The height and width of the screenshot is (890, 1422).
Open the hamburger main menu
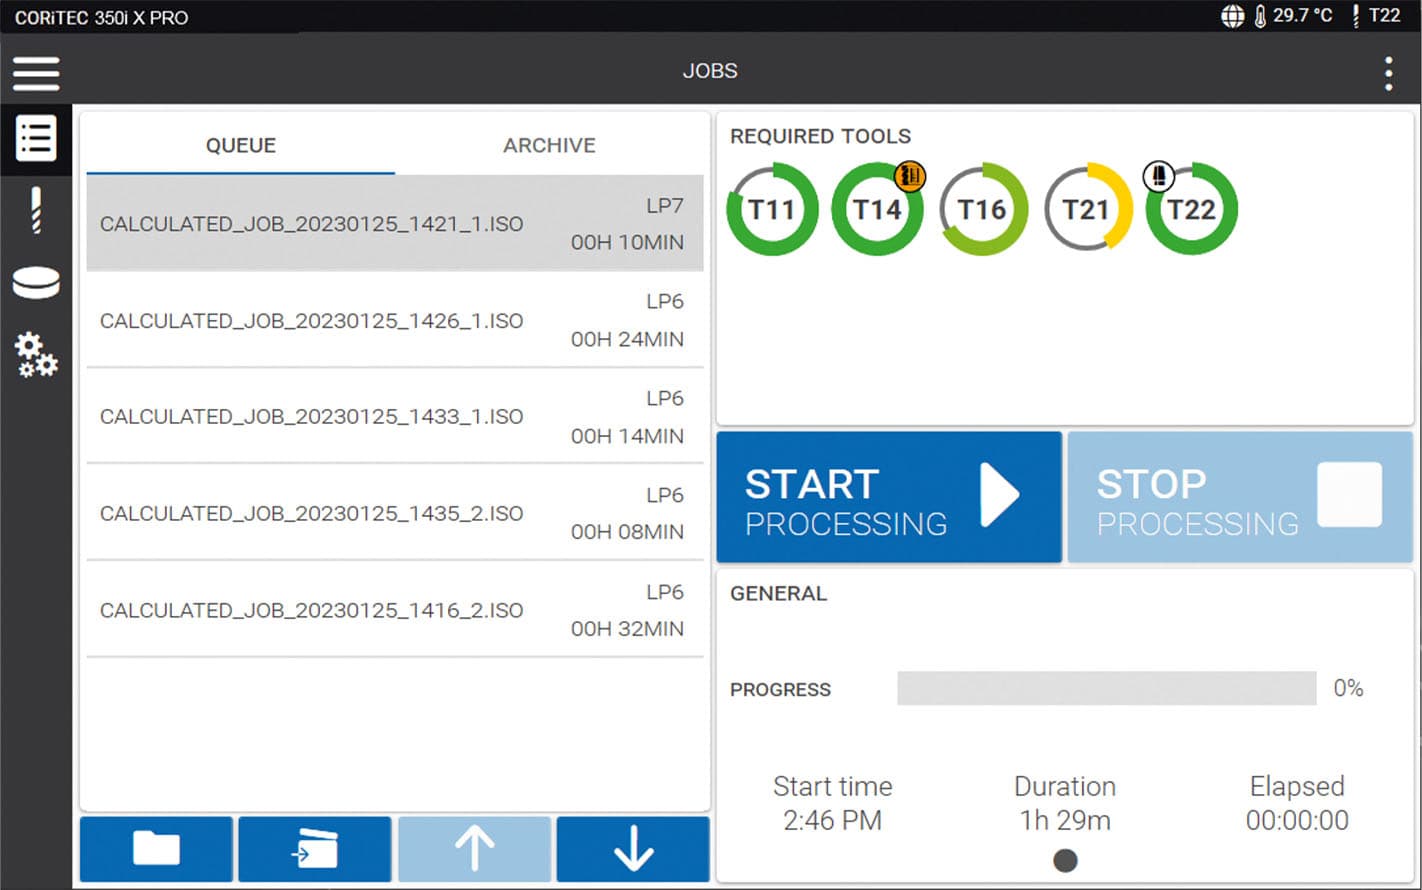(36, 72)
